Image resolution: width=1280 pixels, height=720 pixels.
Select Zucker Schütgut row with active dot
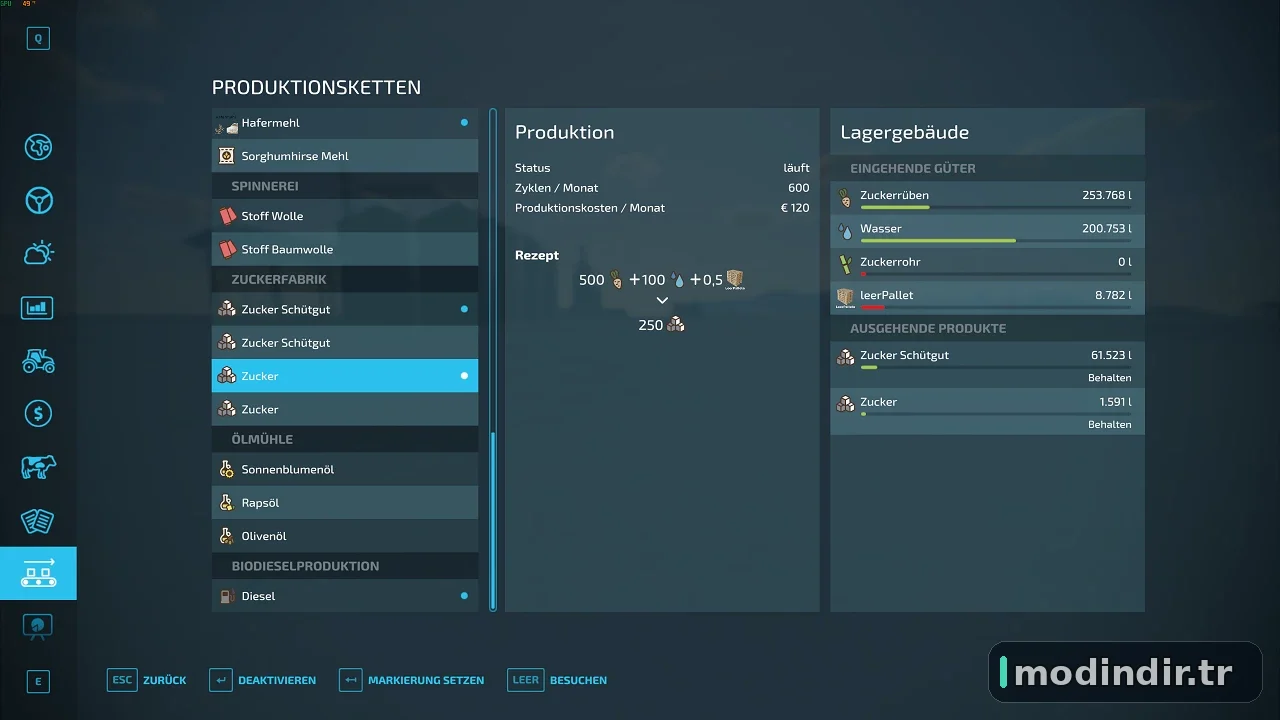tap(345, 309)
